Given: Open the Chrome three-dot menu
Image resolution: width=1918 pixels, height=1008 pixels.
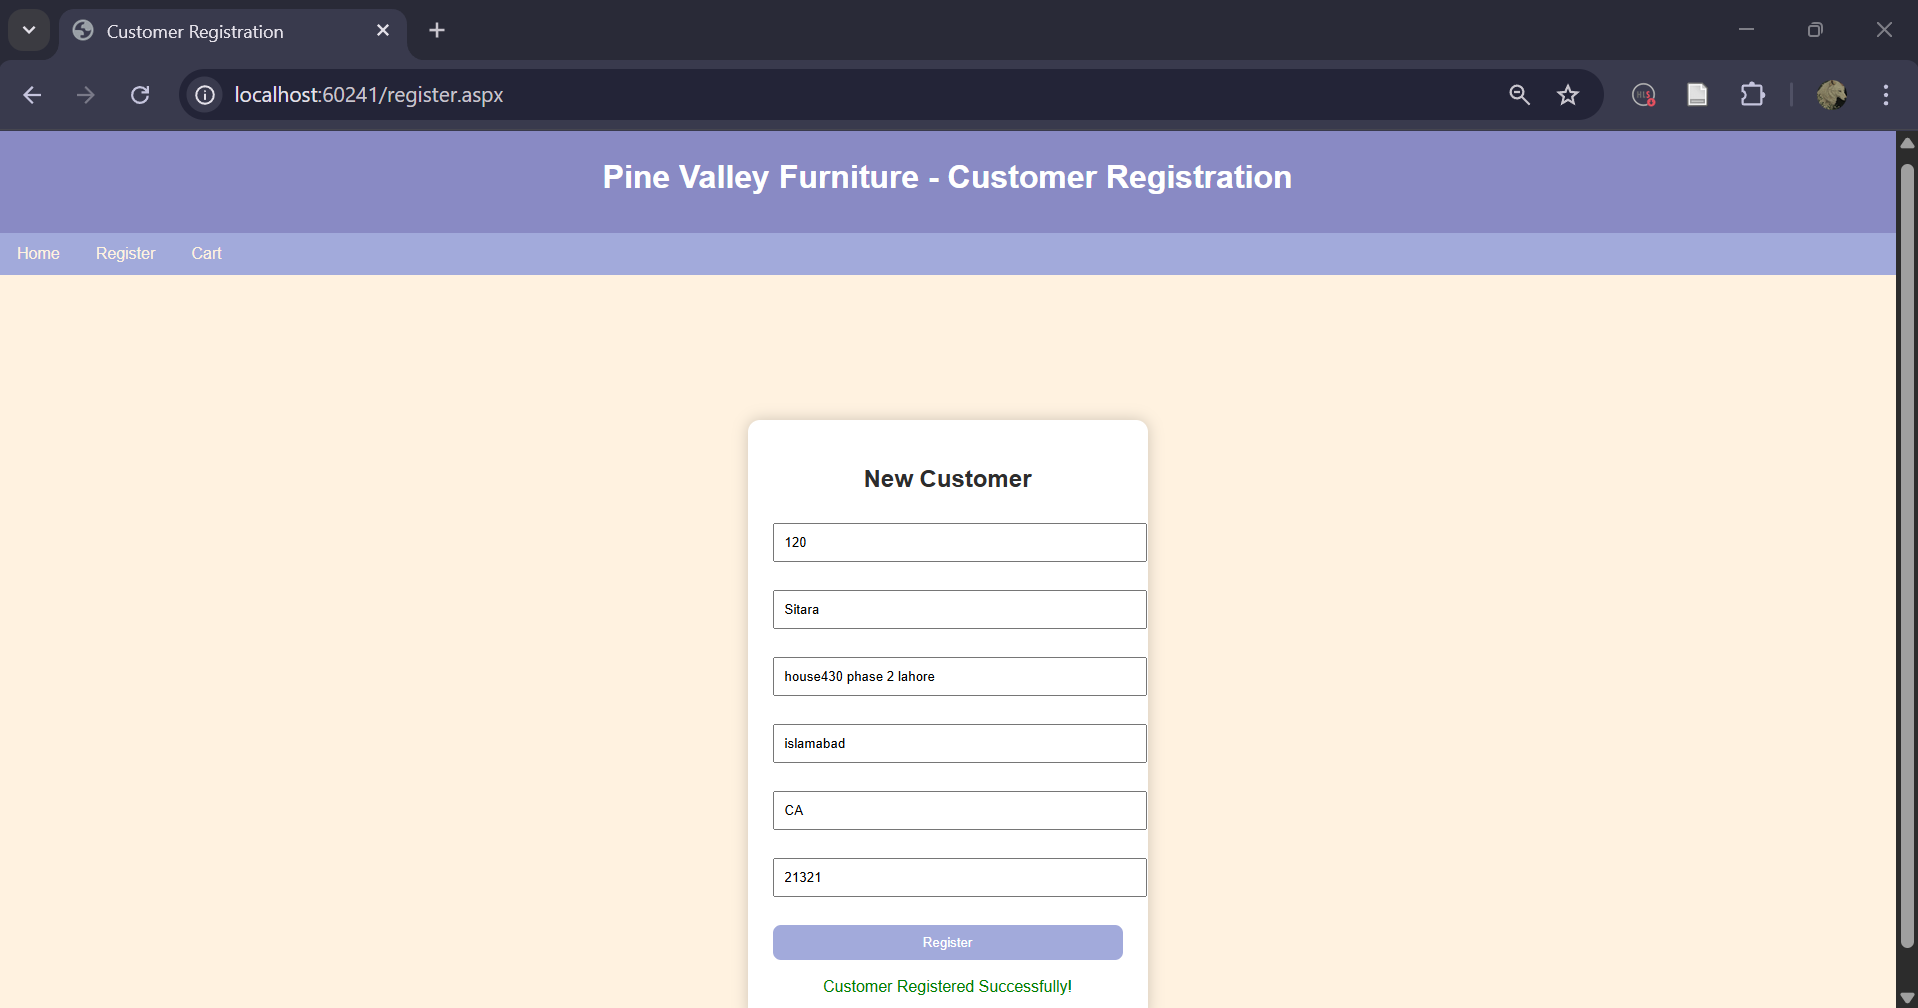Looking at the screenshot, I should pyautogui.click(x=1885, y=95).
